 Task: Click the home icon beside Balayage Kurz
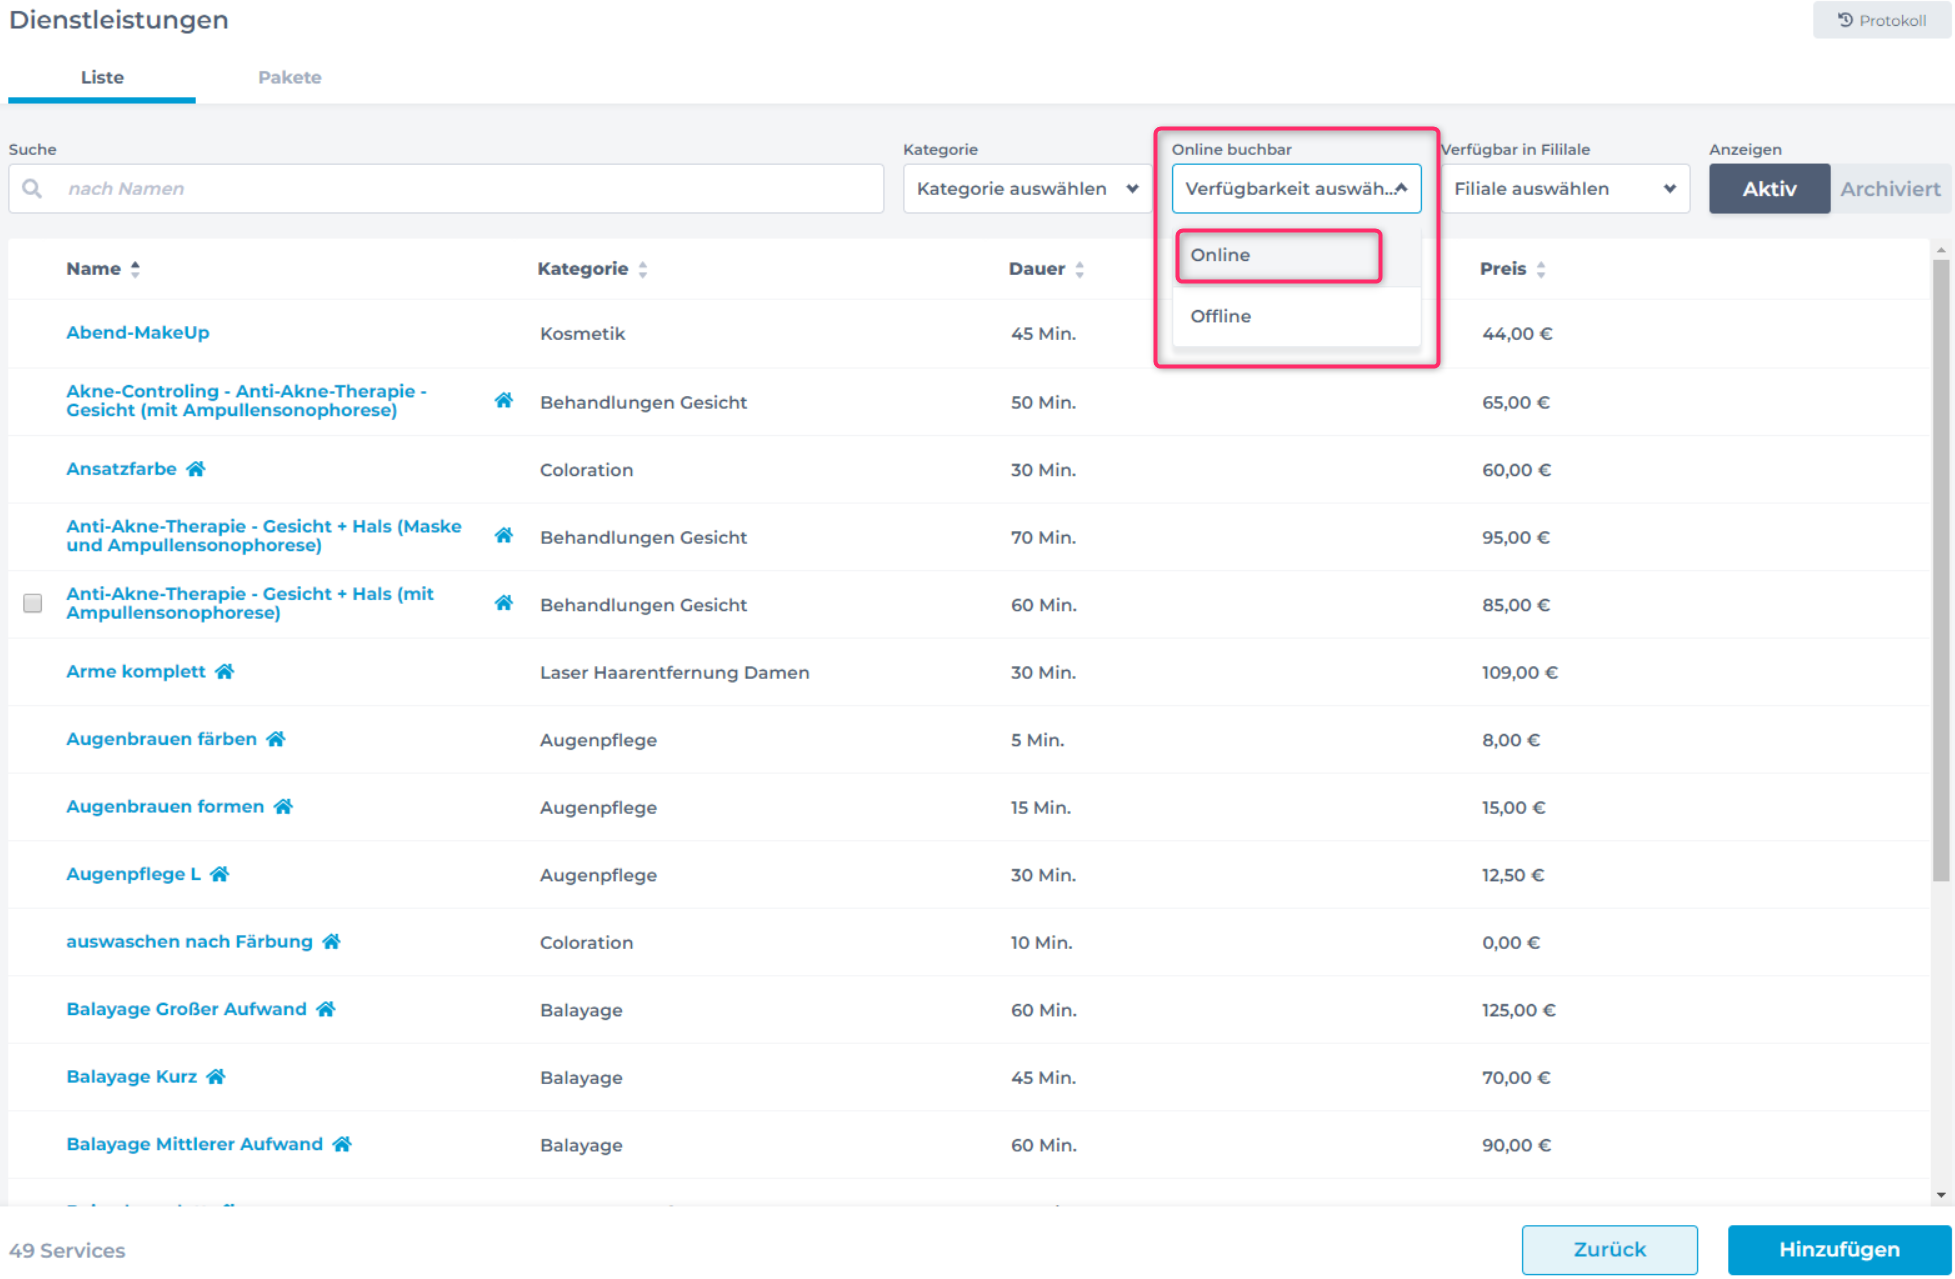point(216,1077)
